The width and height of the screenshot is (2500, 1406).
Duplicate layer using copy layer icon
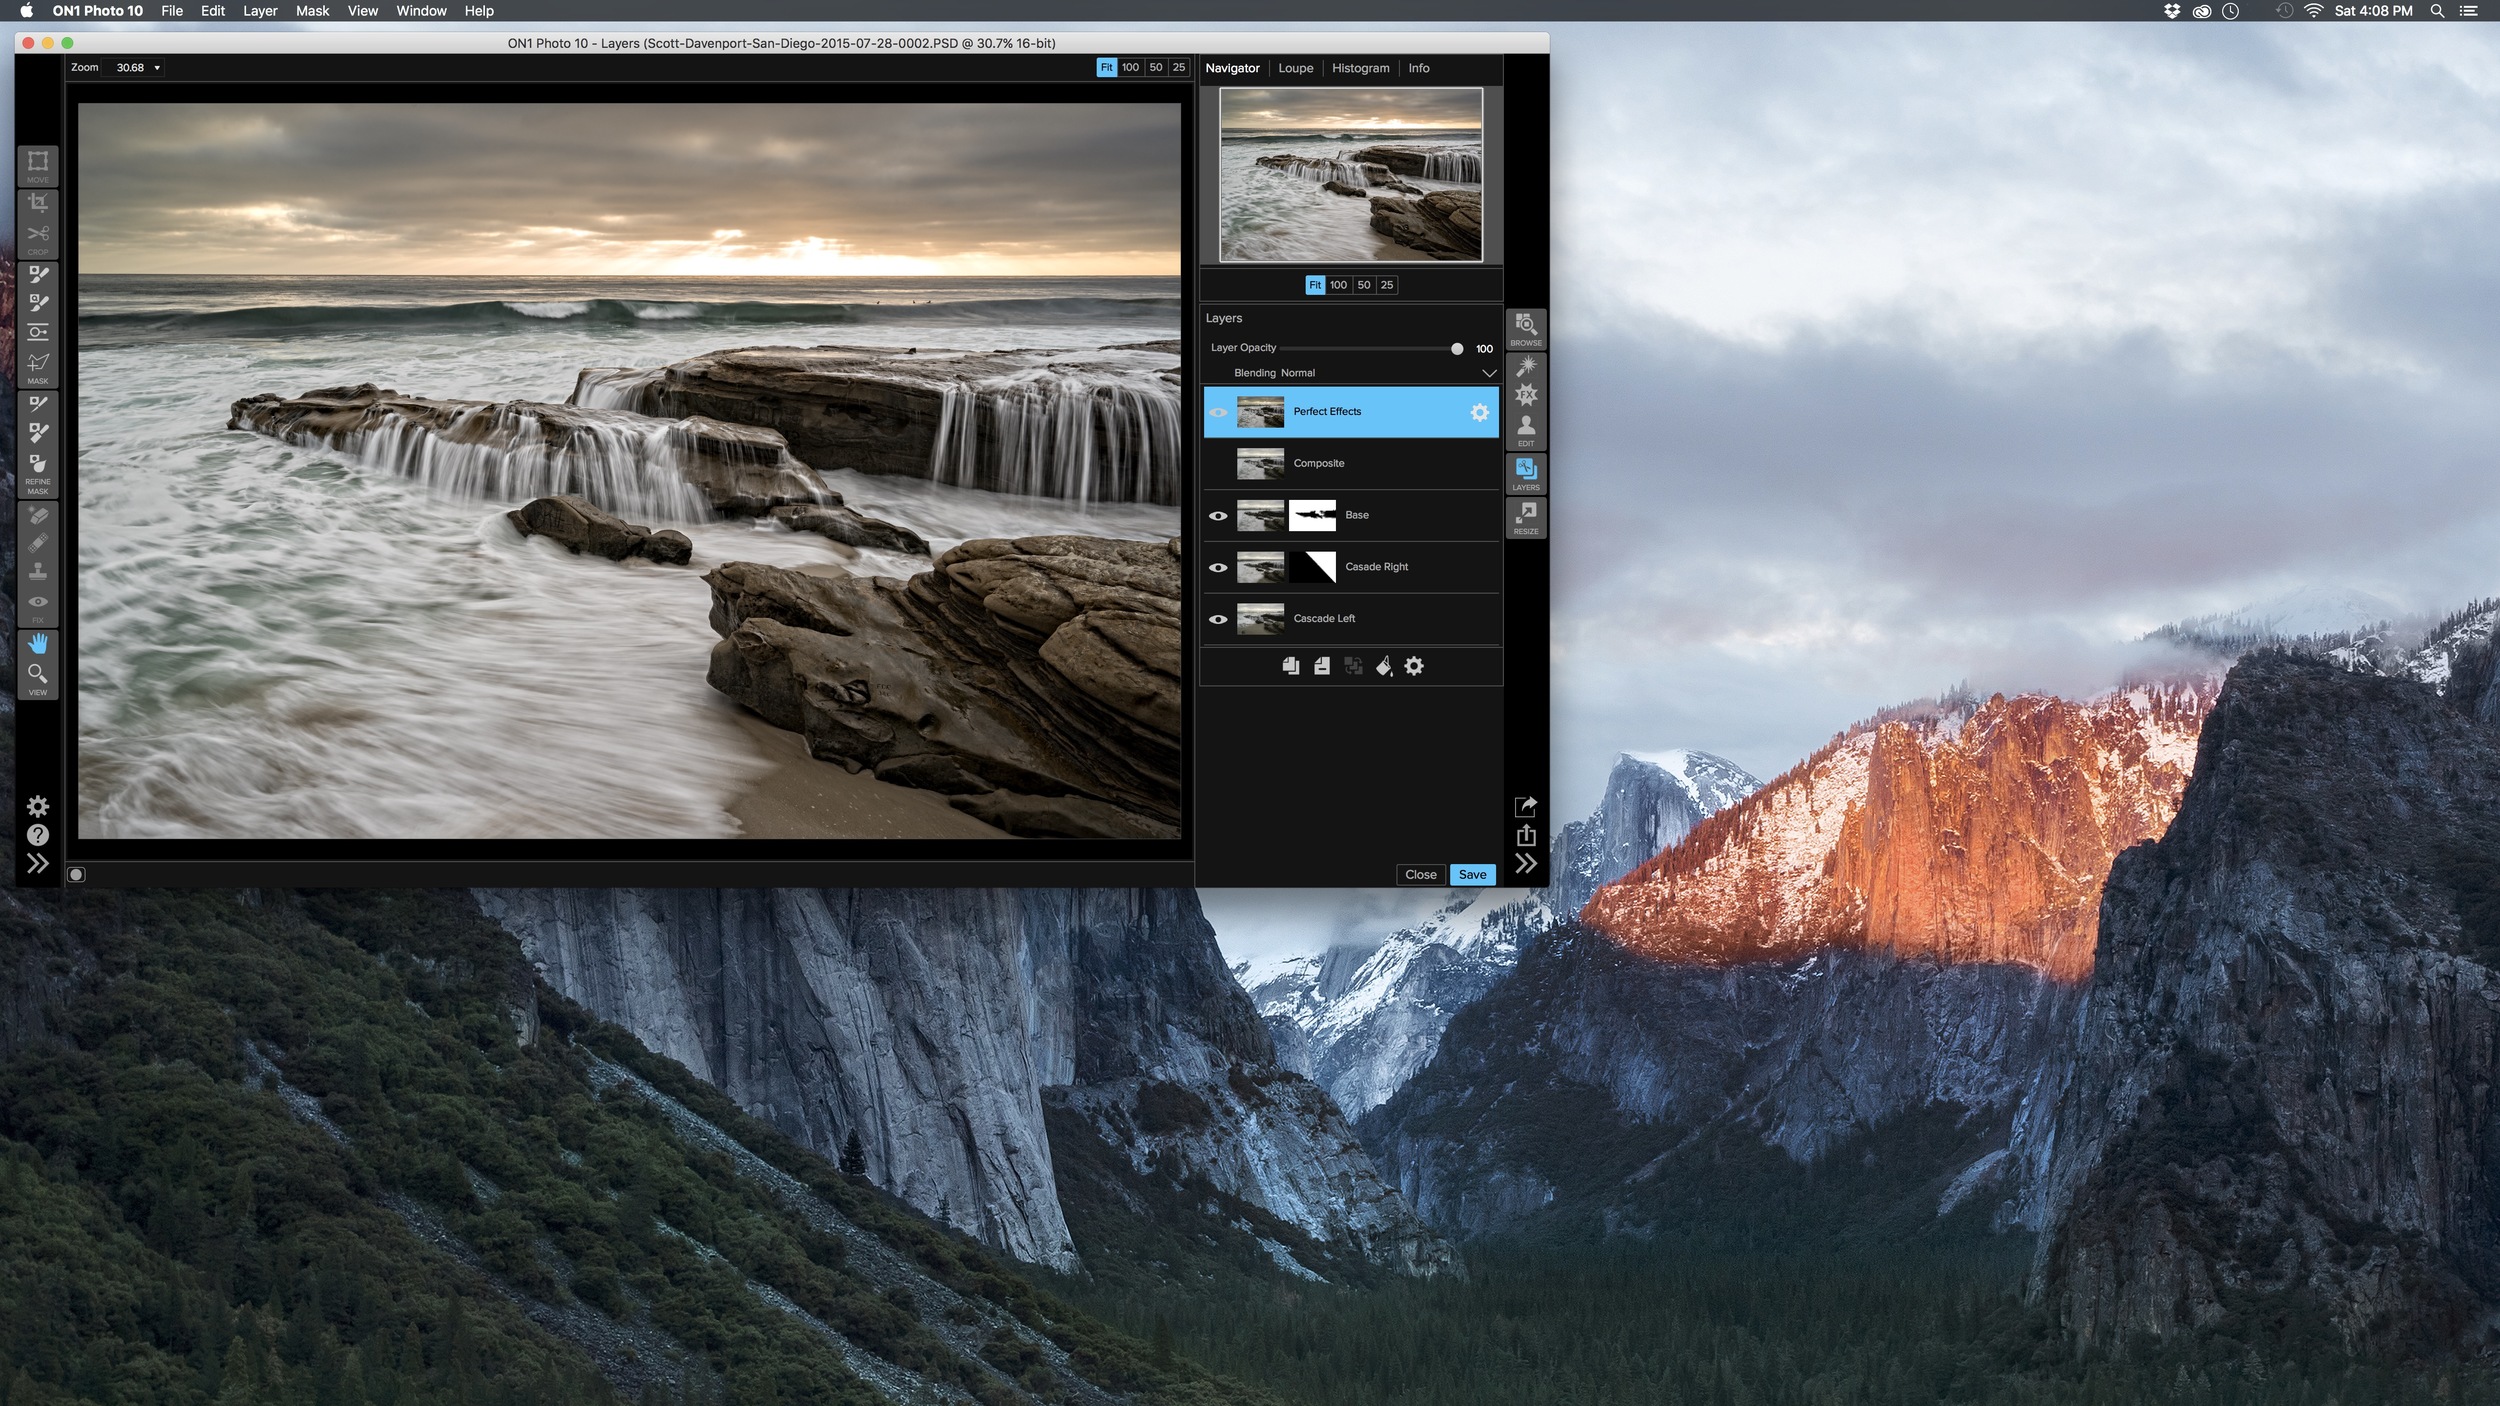[1291, 666]
